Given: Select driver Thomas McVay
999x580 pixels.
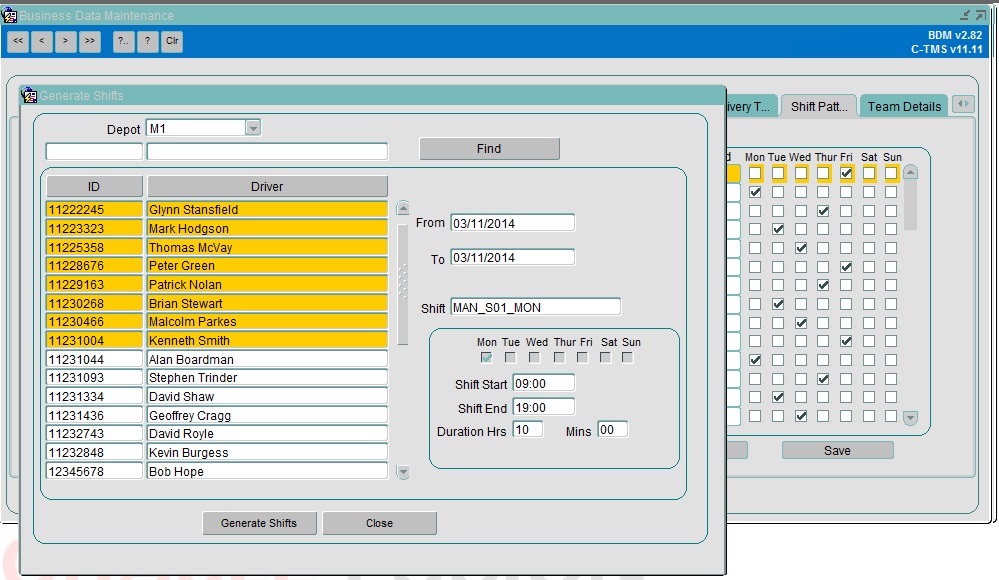Looking at the screenshot, I should (267, 247).
